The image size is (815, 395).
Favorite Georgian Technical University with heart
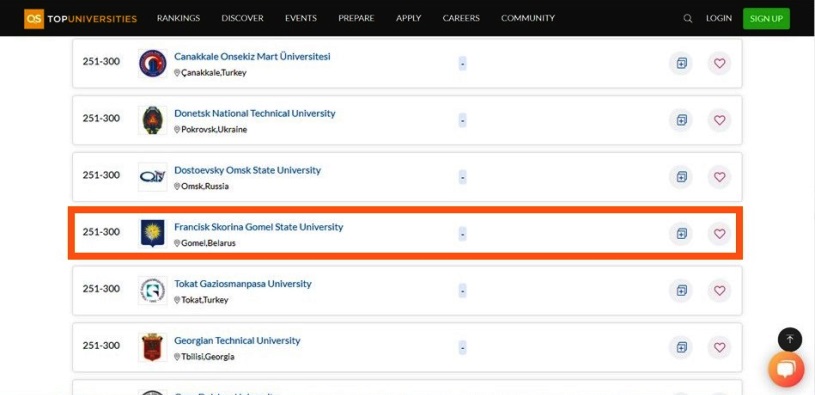click(x=719, y=347)
